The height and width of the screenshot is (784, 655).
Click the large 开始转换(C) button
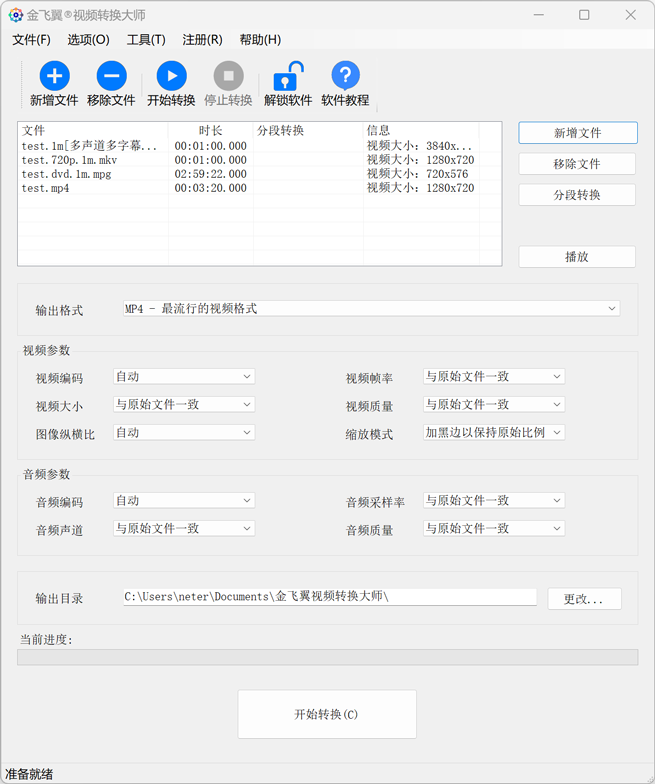click(327, 714)
